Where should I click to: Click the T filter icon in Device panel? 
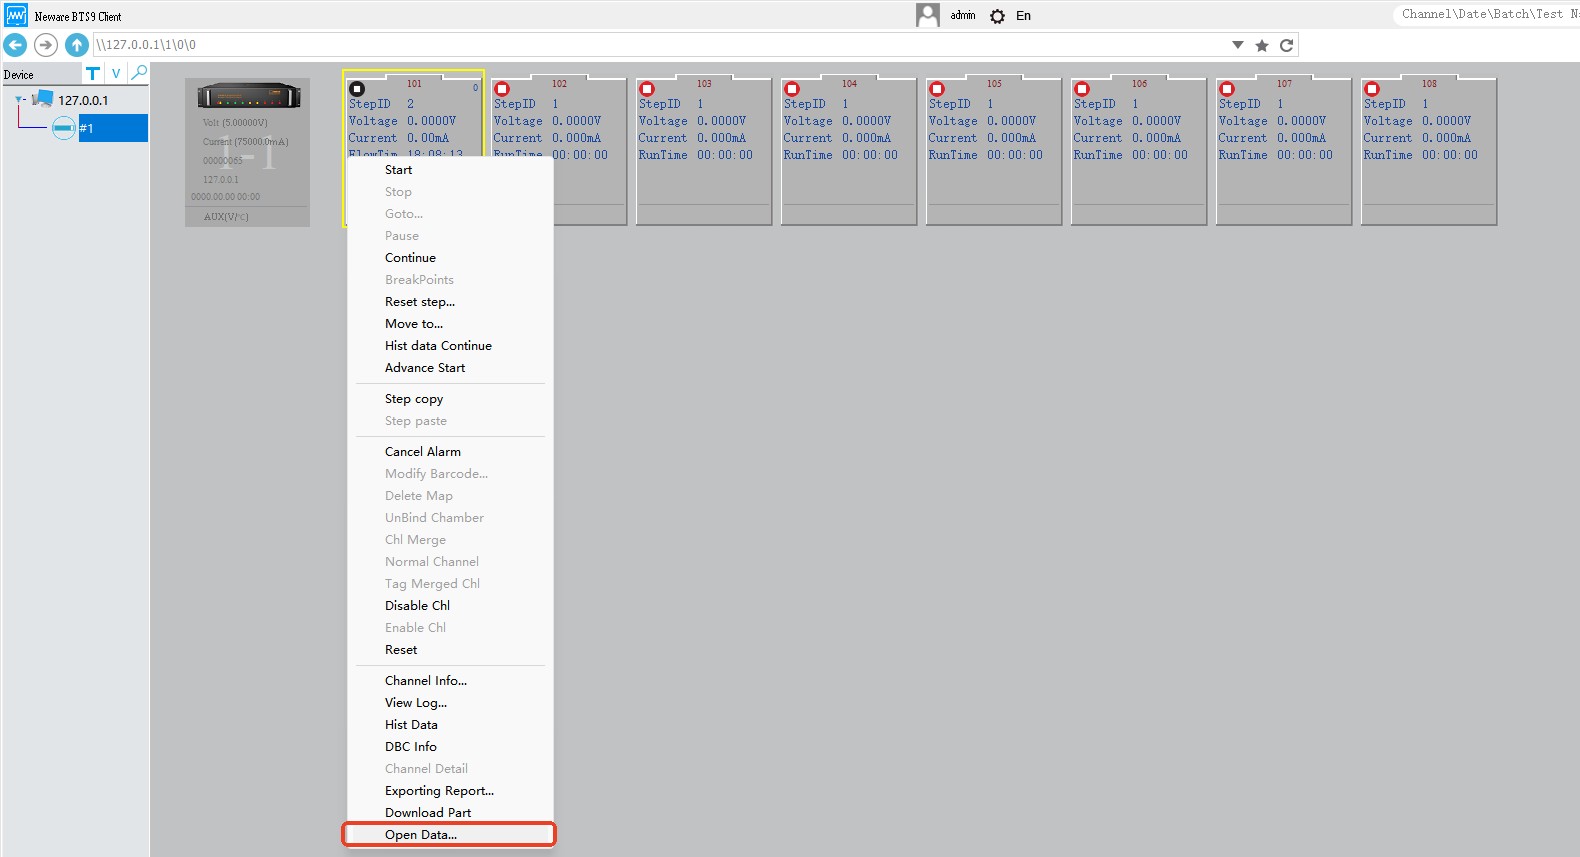click(93, 73)
